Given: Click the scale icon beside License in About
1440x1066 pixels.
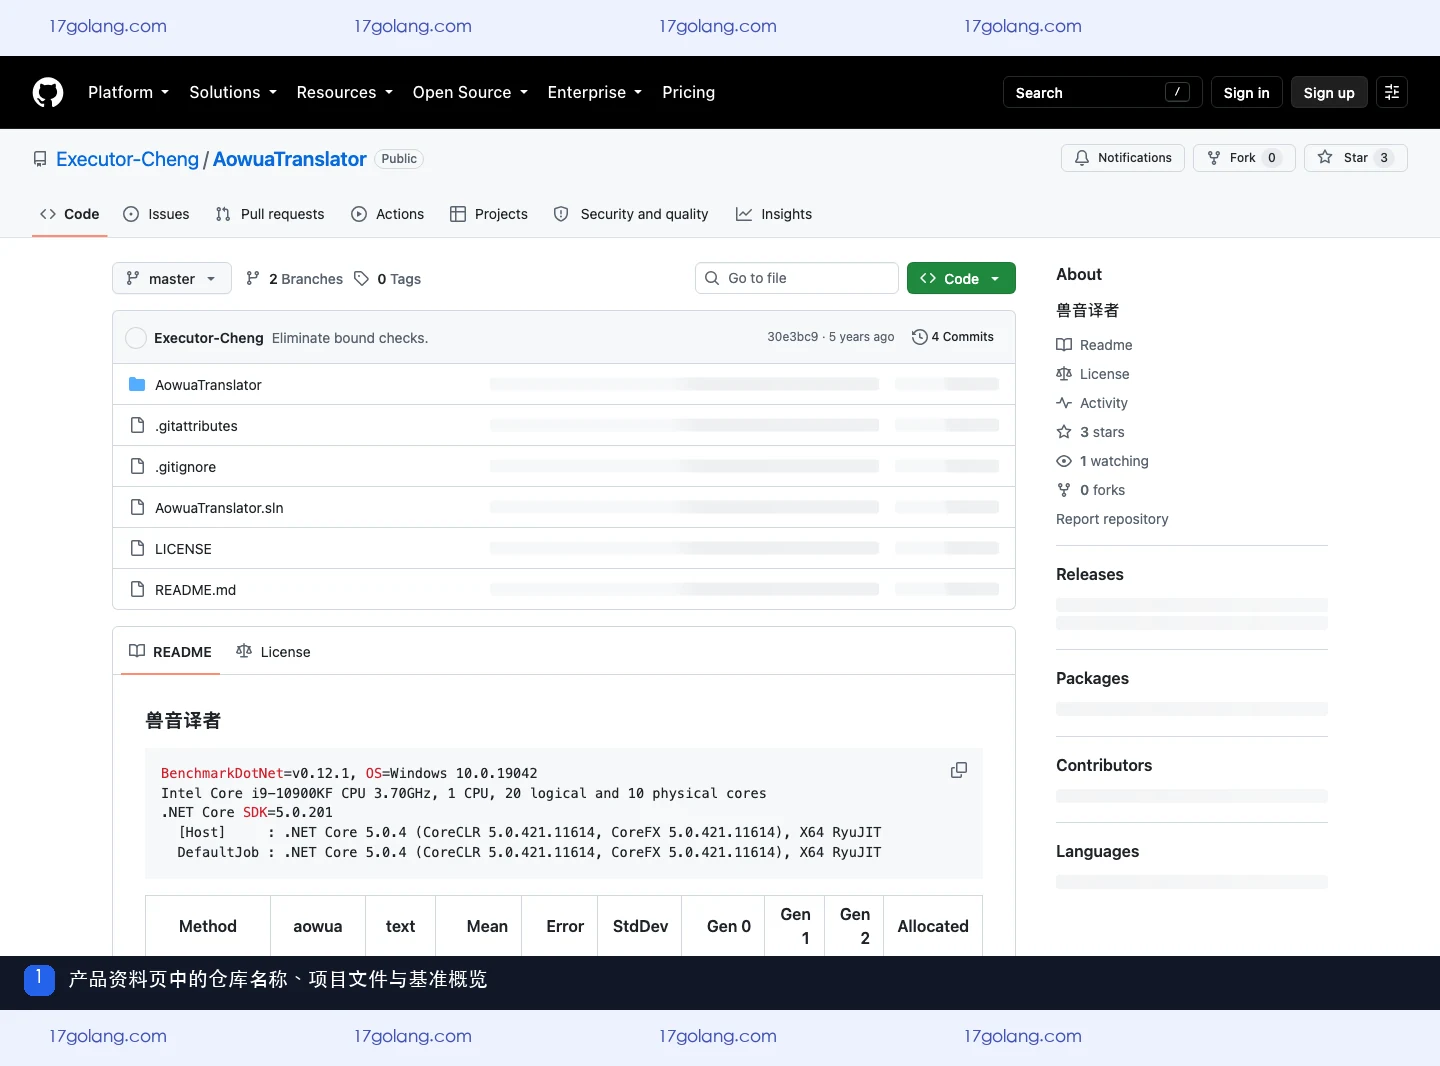Looking at the screenshot, I should tap(1064, 374).
